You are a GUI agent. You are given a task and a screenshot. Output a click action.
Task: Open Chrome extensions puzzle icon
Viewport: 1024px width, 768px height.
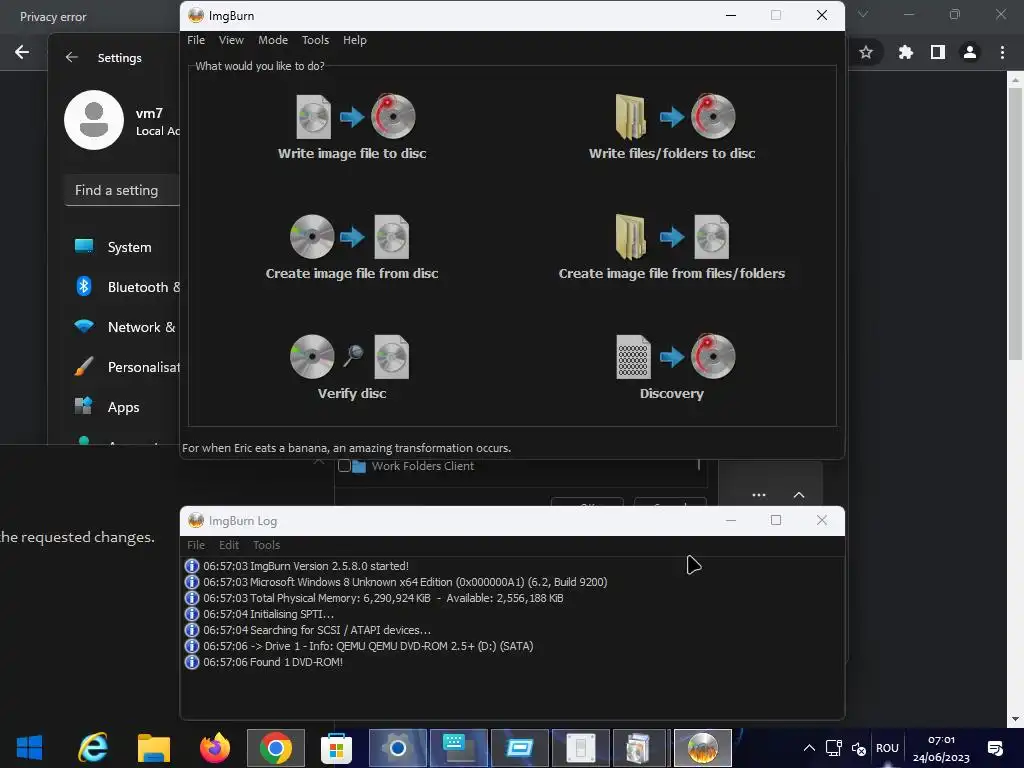tap(905, 52)
